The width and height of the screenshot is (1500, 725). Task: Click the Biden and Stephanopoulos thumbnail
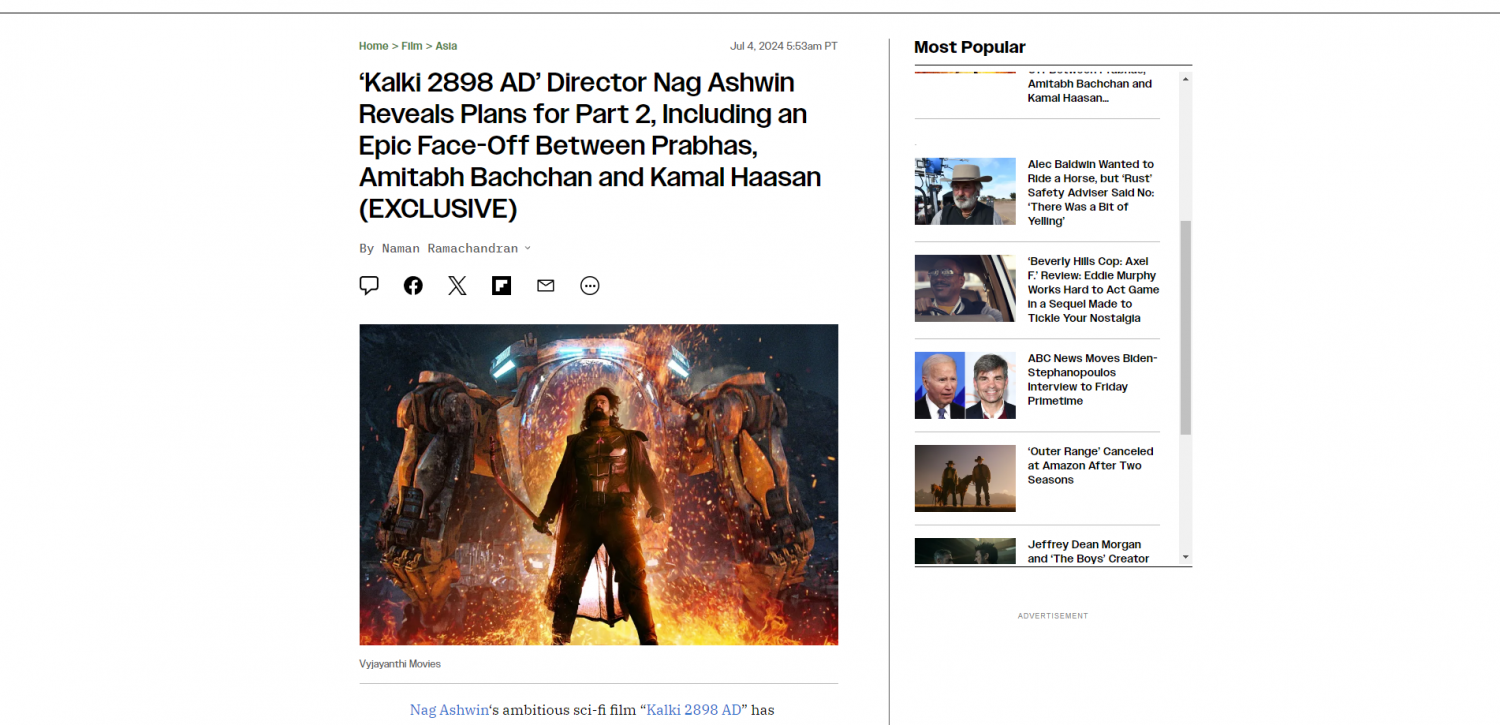tap(965, 385)
